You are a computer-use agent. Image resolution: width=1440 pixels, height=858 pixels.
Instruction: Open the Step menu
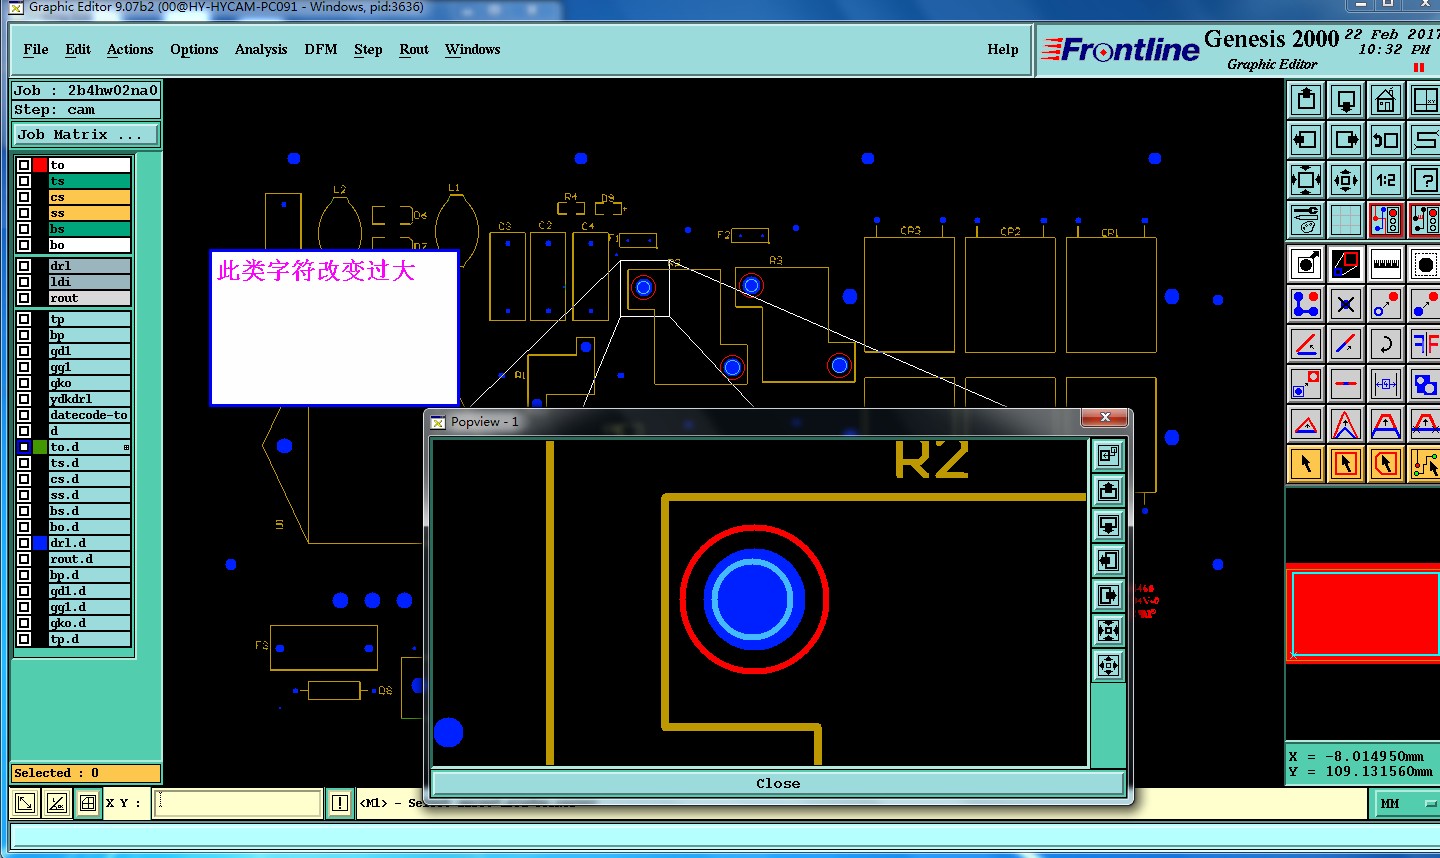(x=368, y=49)
